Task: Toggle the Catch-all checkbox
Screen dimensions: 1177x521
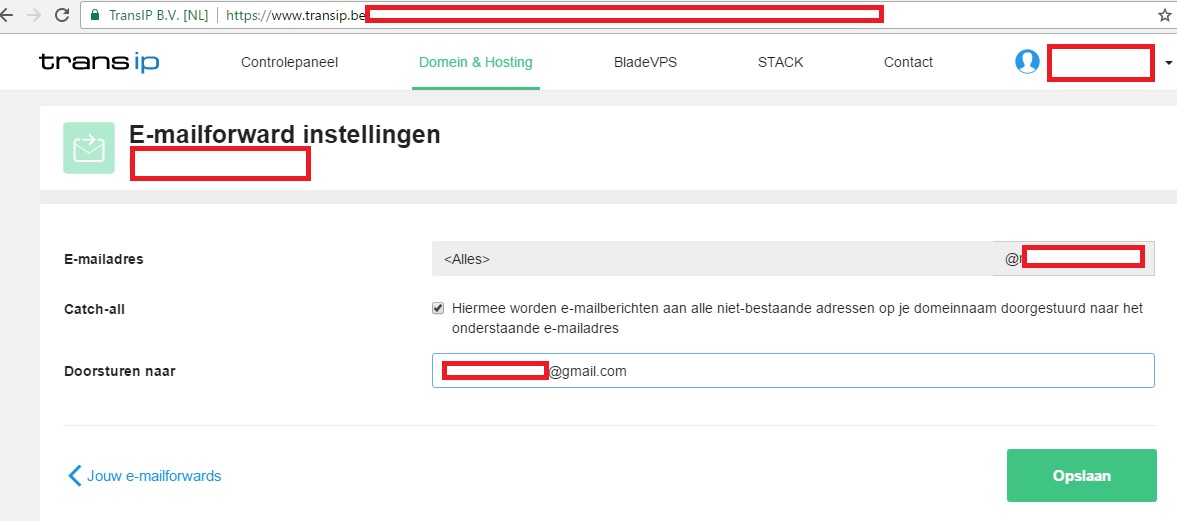Action: click(x=438, y=309)
